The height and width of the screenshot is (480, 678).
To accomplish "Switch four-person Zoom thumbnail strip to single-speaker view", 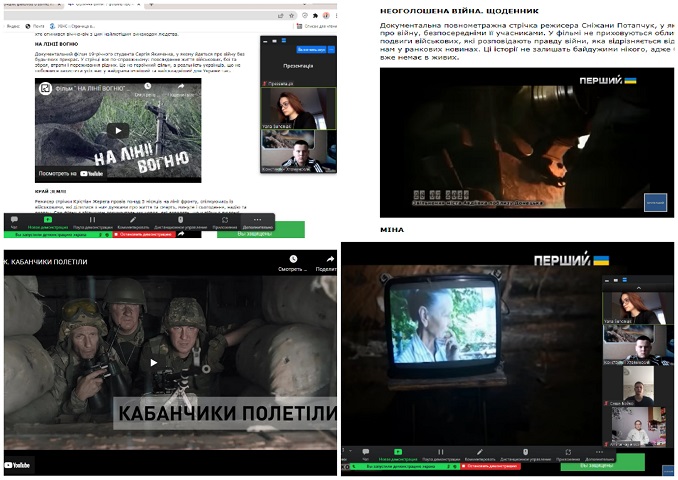I will pyautogui.click(x=616, y=280).
